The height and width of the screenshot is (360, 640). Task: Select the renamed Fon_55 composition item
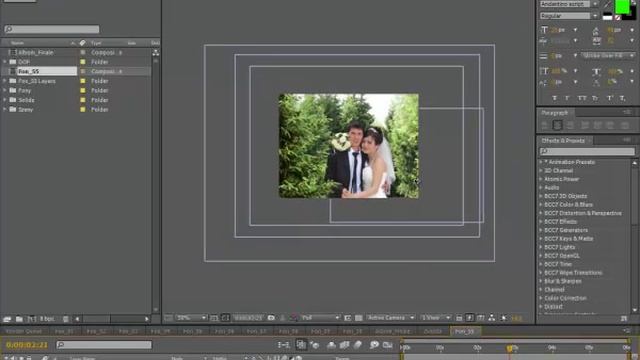(47, 71)
